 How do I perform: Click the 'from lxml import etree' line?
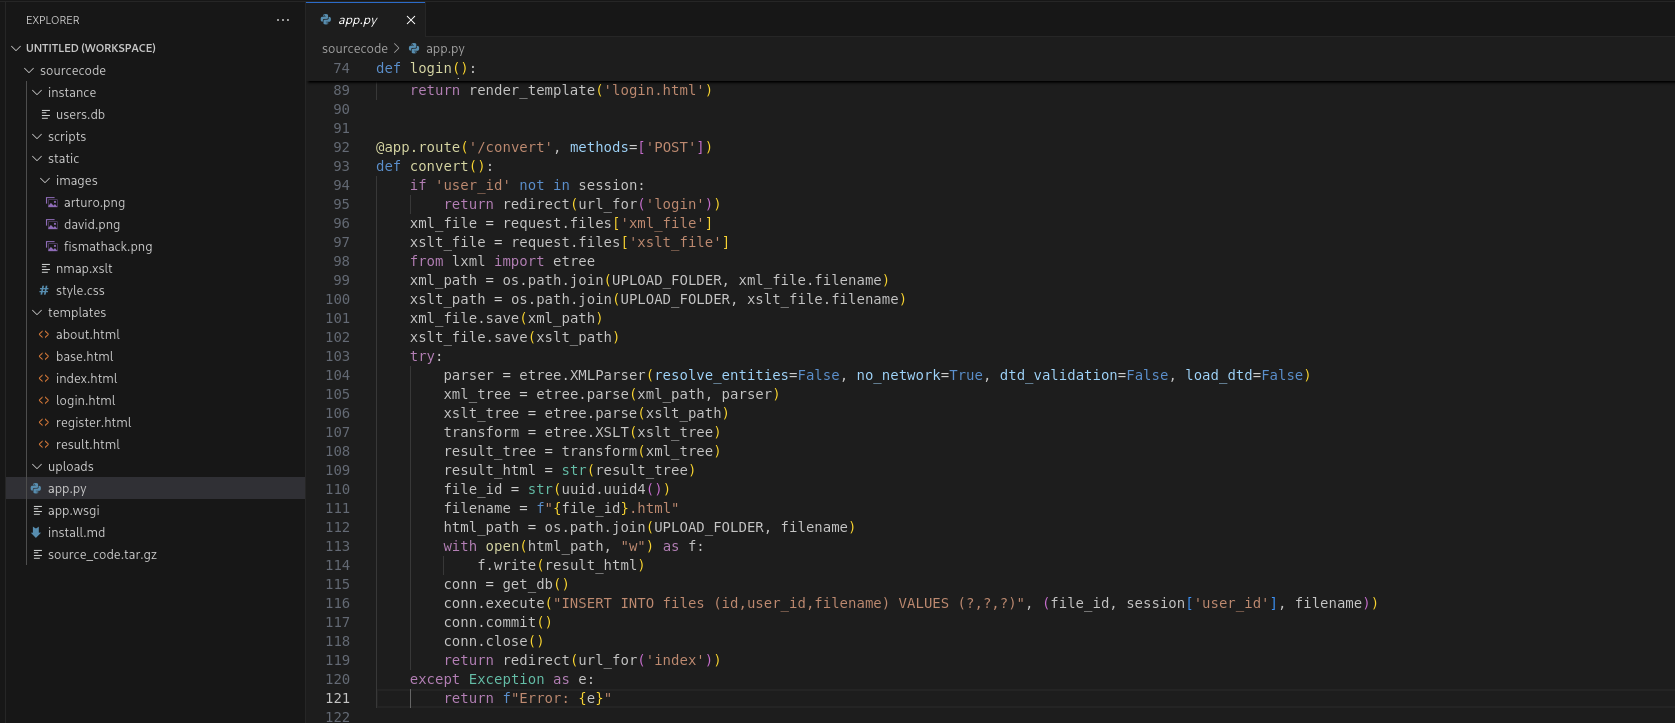click(x=502, y=261)
